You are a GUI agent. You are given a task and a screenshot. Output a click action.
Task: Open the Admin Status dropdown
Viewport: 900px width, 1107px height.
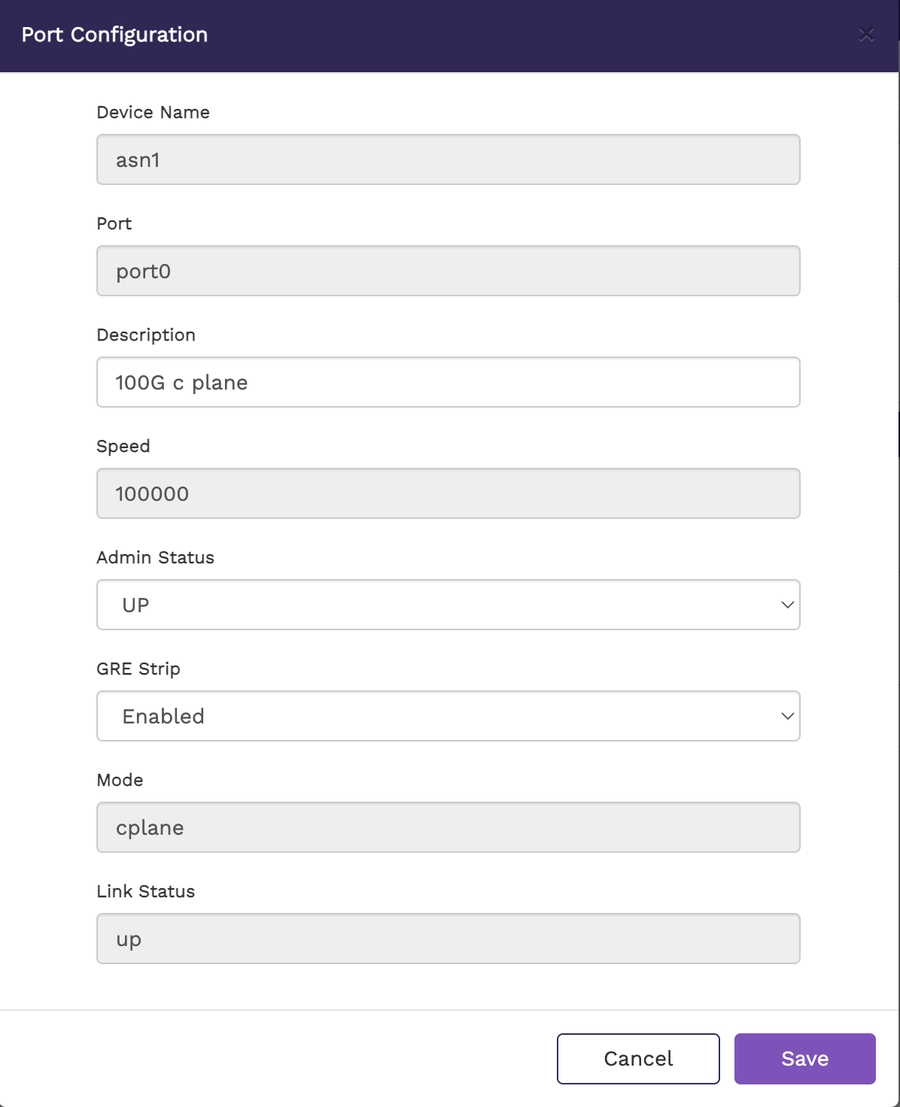(448, 605)
